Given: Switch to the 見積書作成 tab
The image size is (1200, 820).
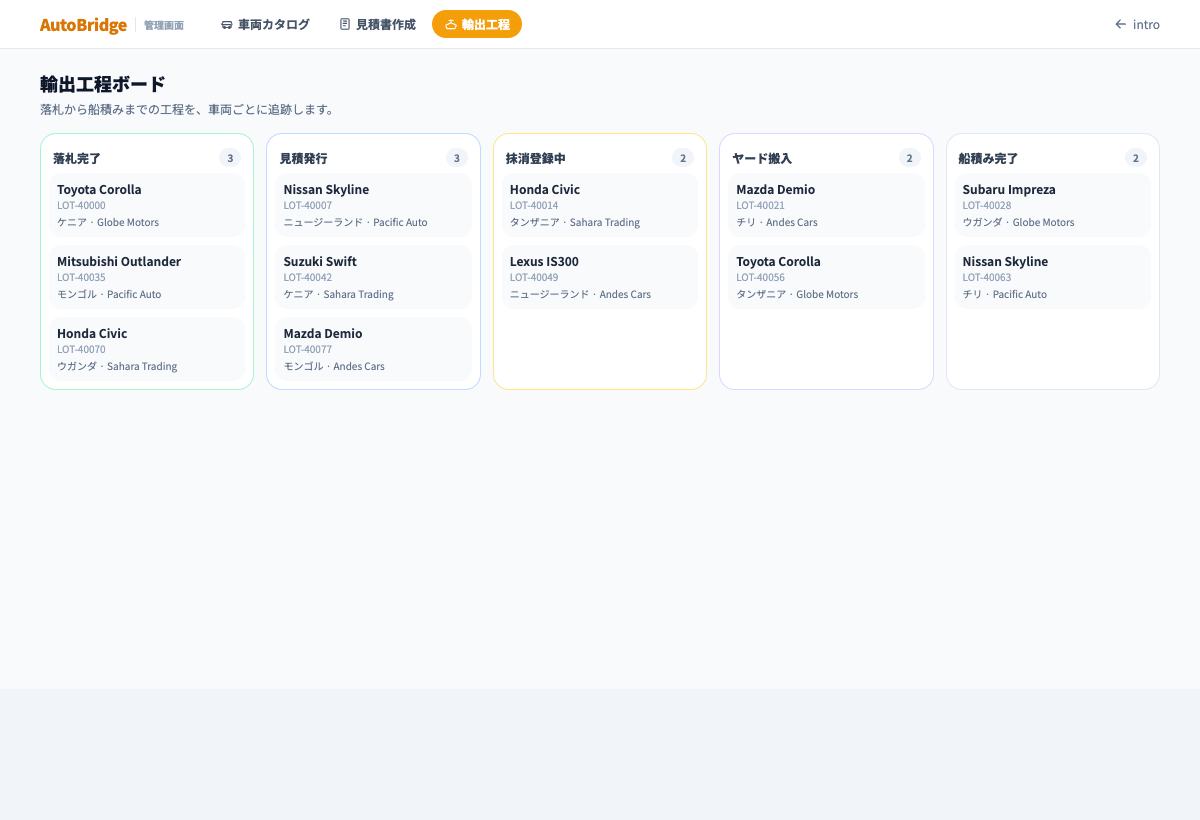Looking at the screenshot, I should coord(377,24).
